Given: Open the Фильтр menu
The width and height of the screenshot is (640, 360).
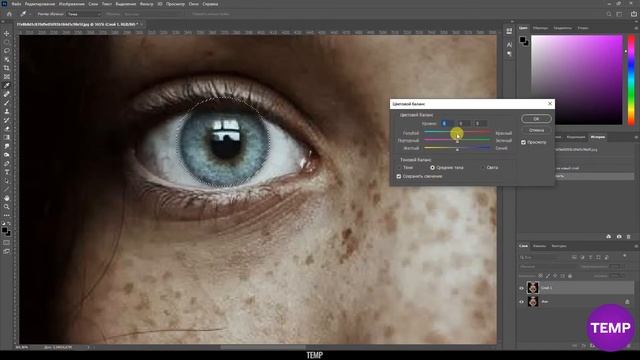Looking at the screenshot, I should coord(146,4).
